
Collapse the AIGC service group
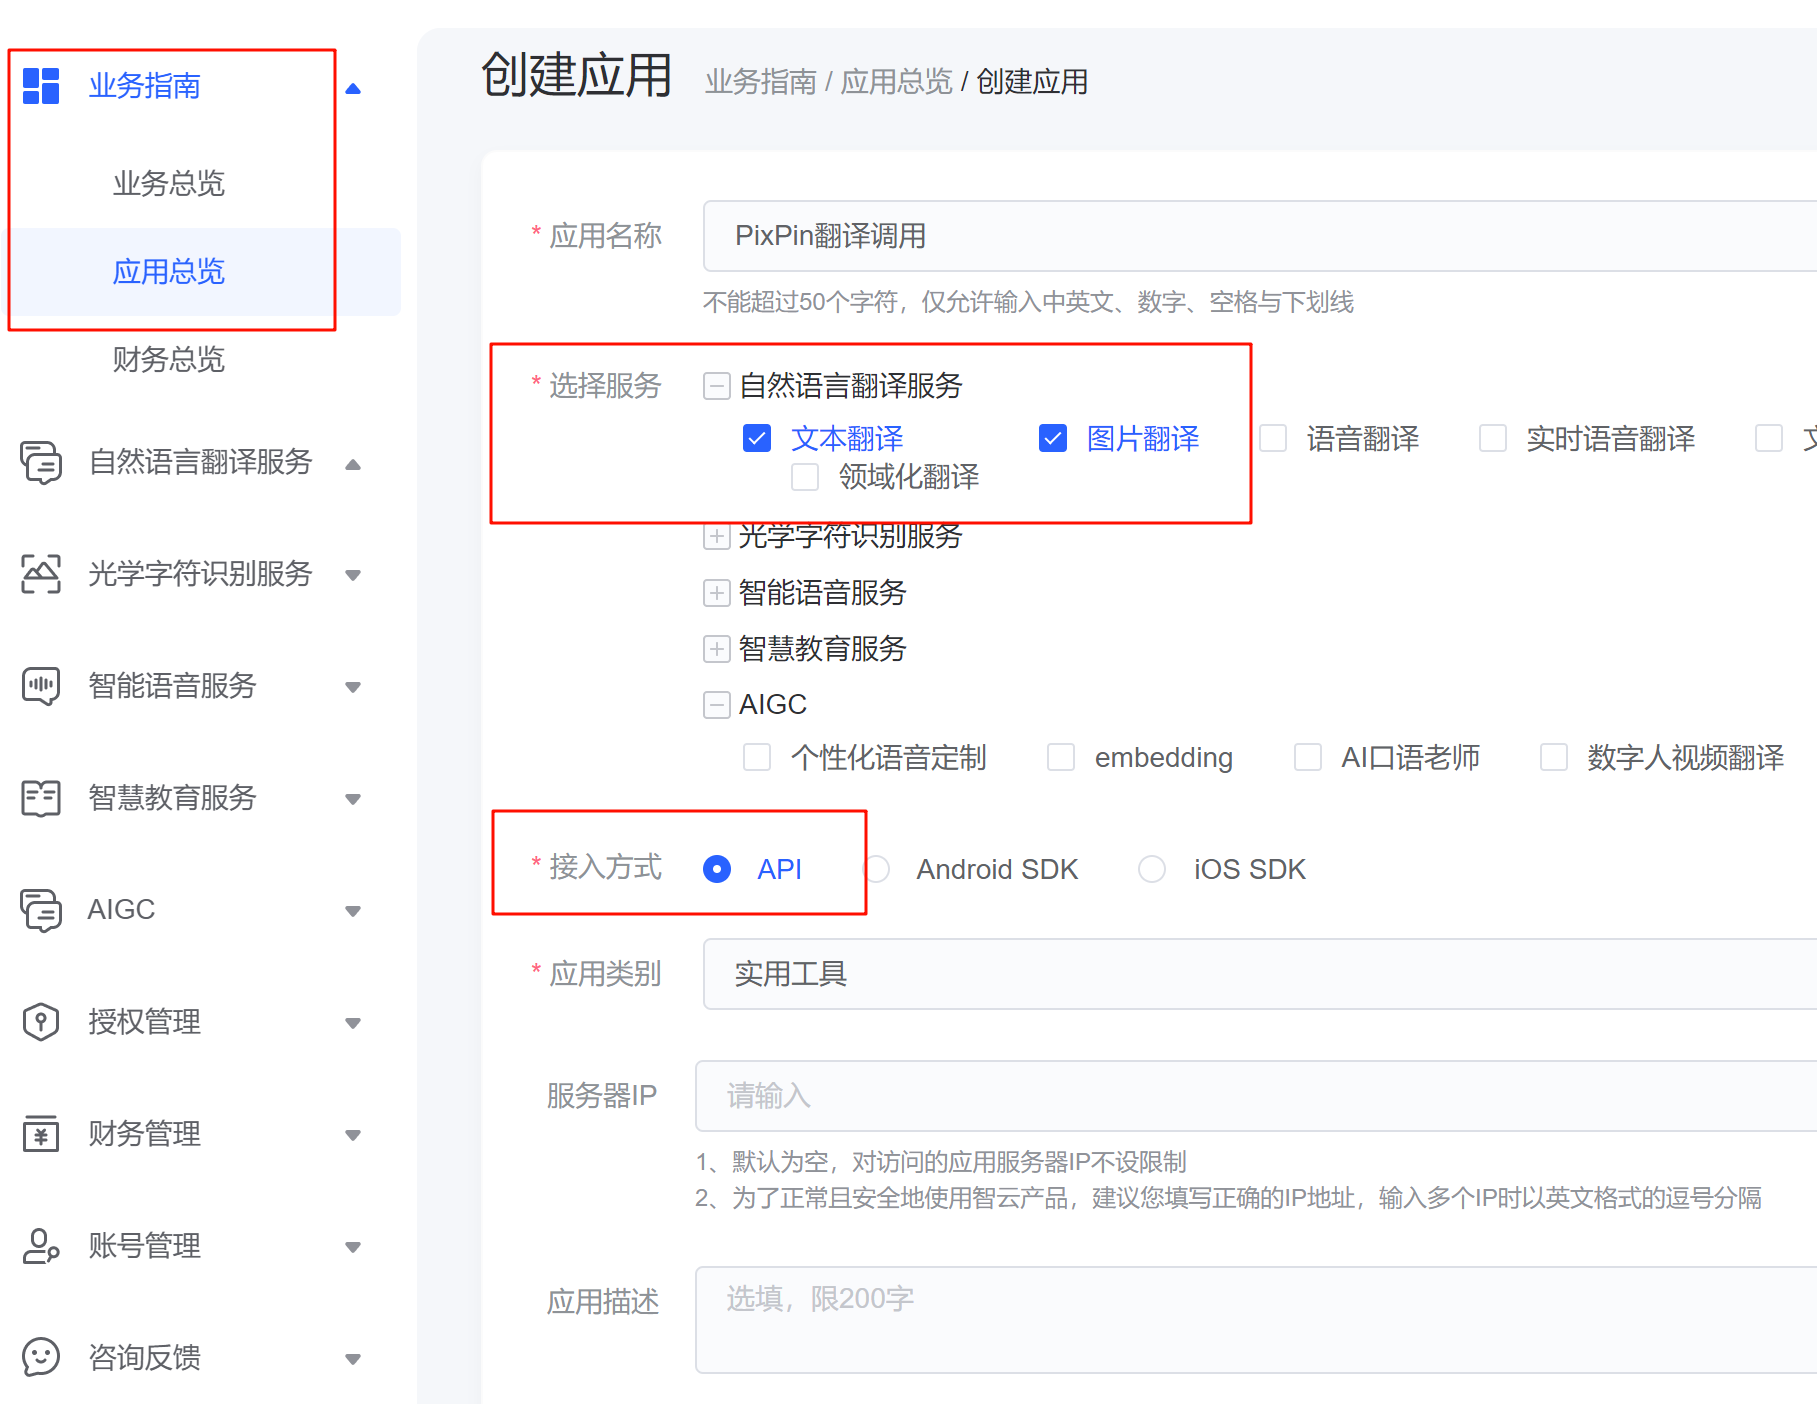click(716, 704)
